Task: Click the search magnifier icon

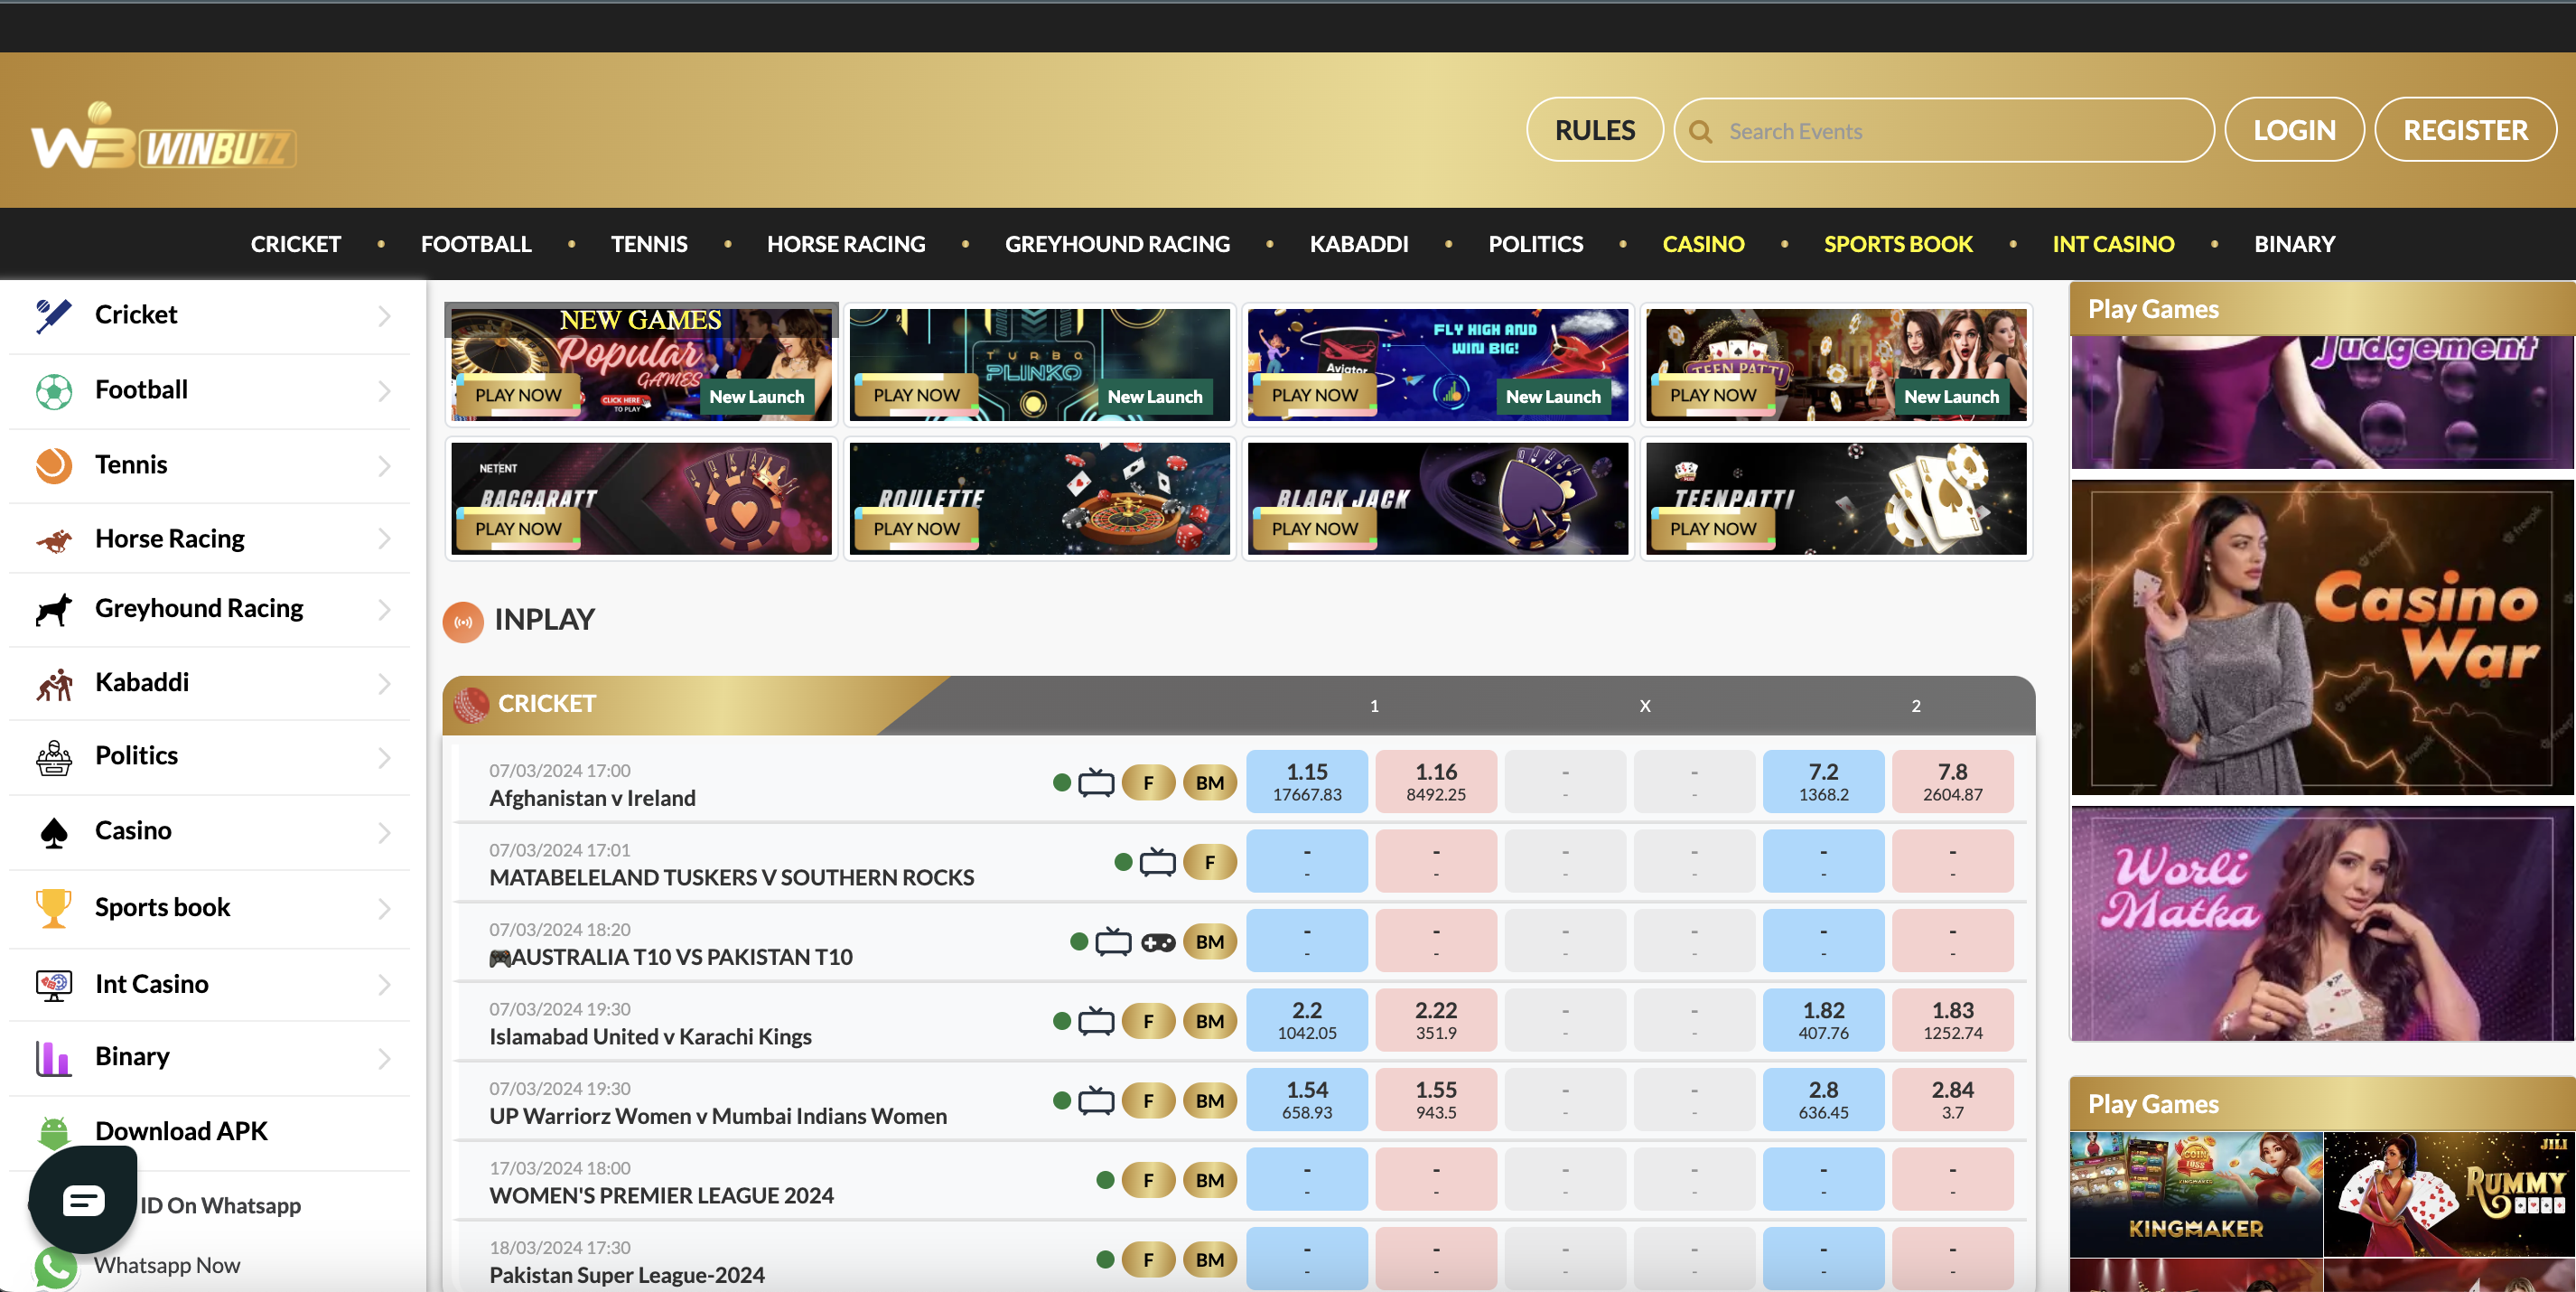Action: pyautogui.click(x=1700, y=131)
